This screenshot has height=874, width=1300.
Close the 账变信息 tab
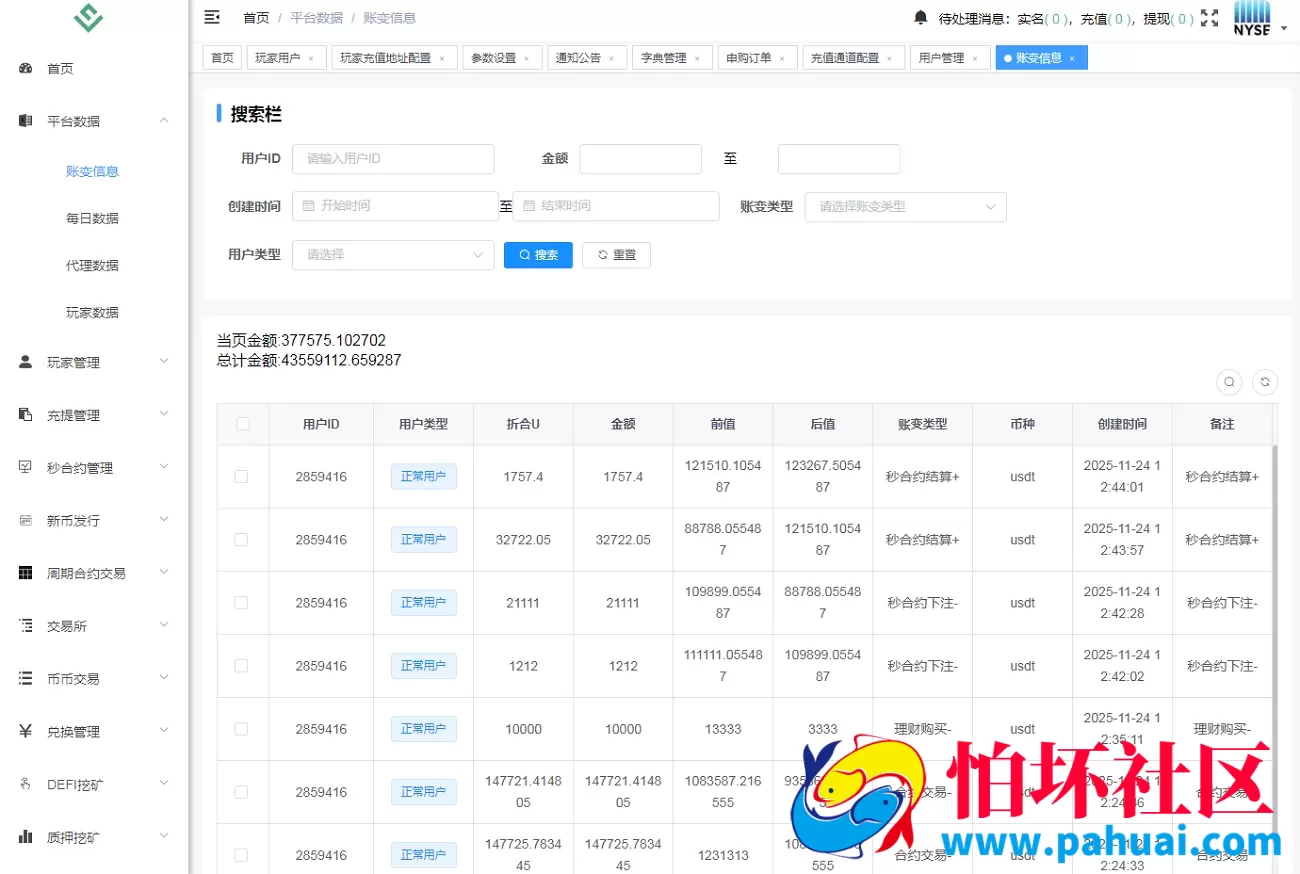click(x=1072, y=58)
